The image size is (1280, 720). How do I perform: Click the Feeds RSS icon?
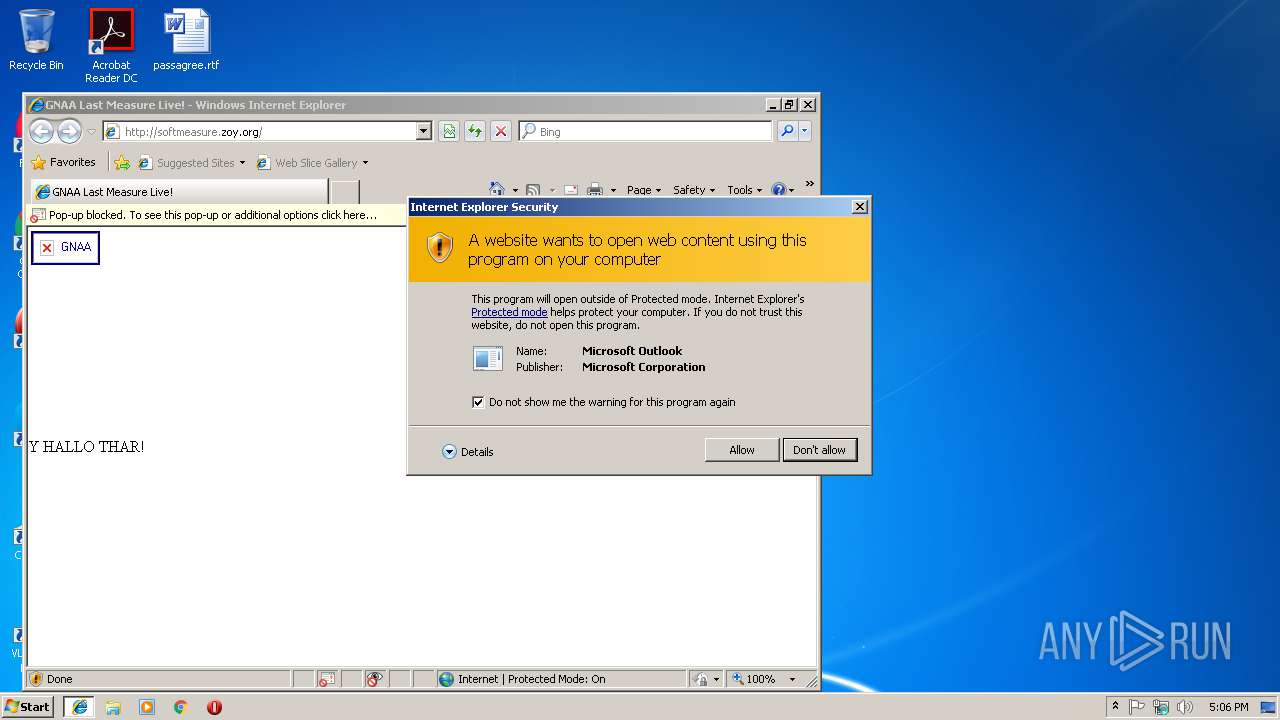click(x=533, y=190)
